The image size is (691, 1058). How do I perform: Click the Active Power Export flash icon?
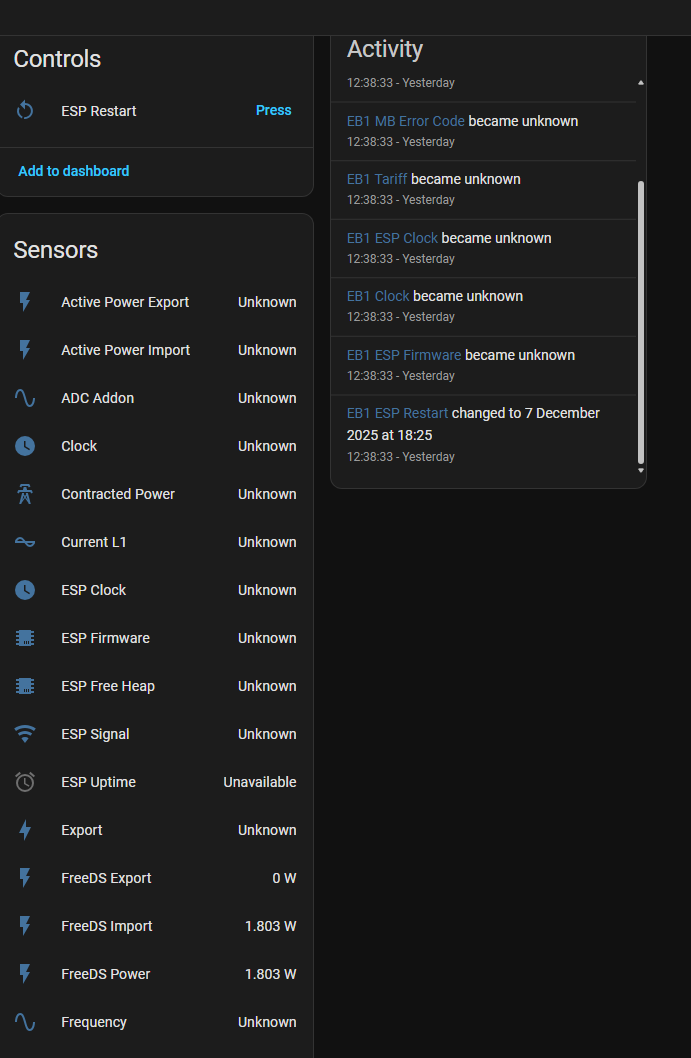tap(25, 302)
